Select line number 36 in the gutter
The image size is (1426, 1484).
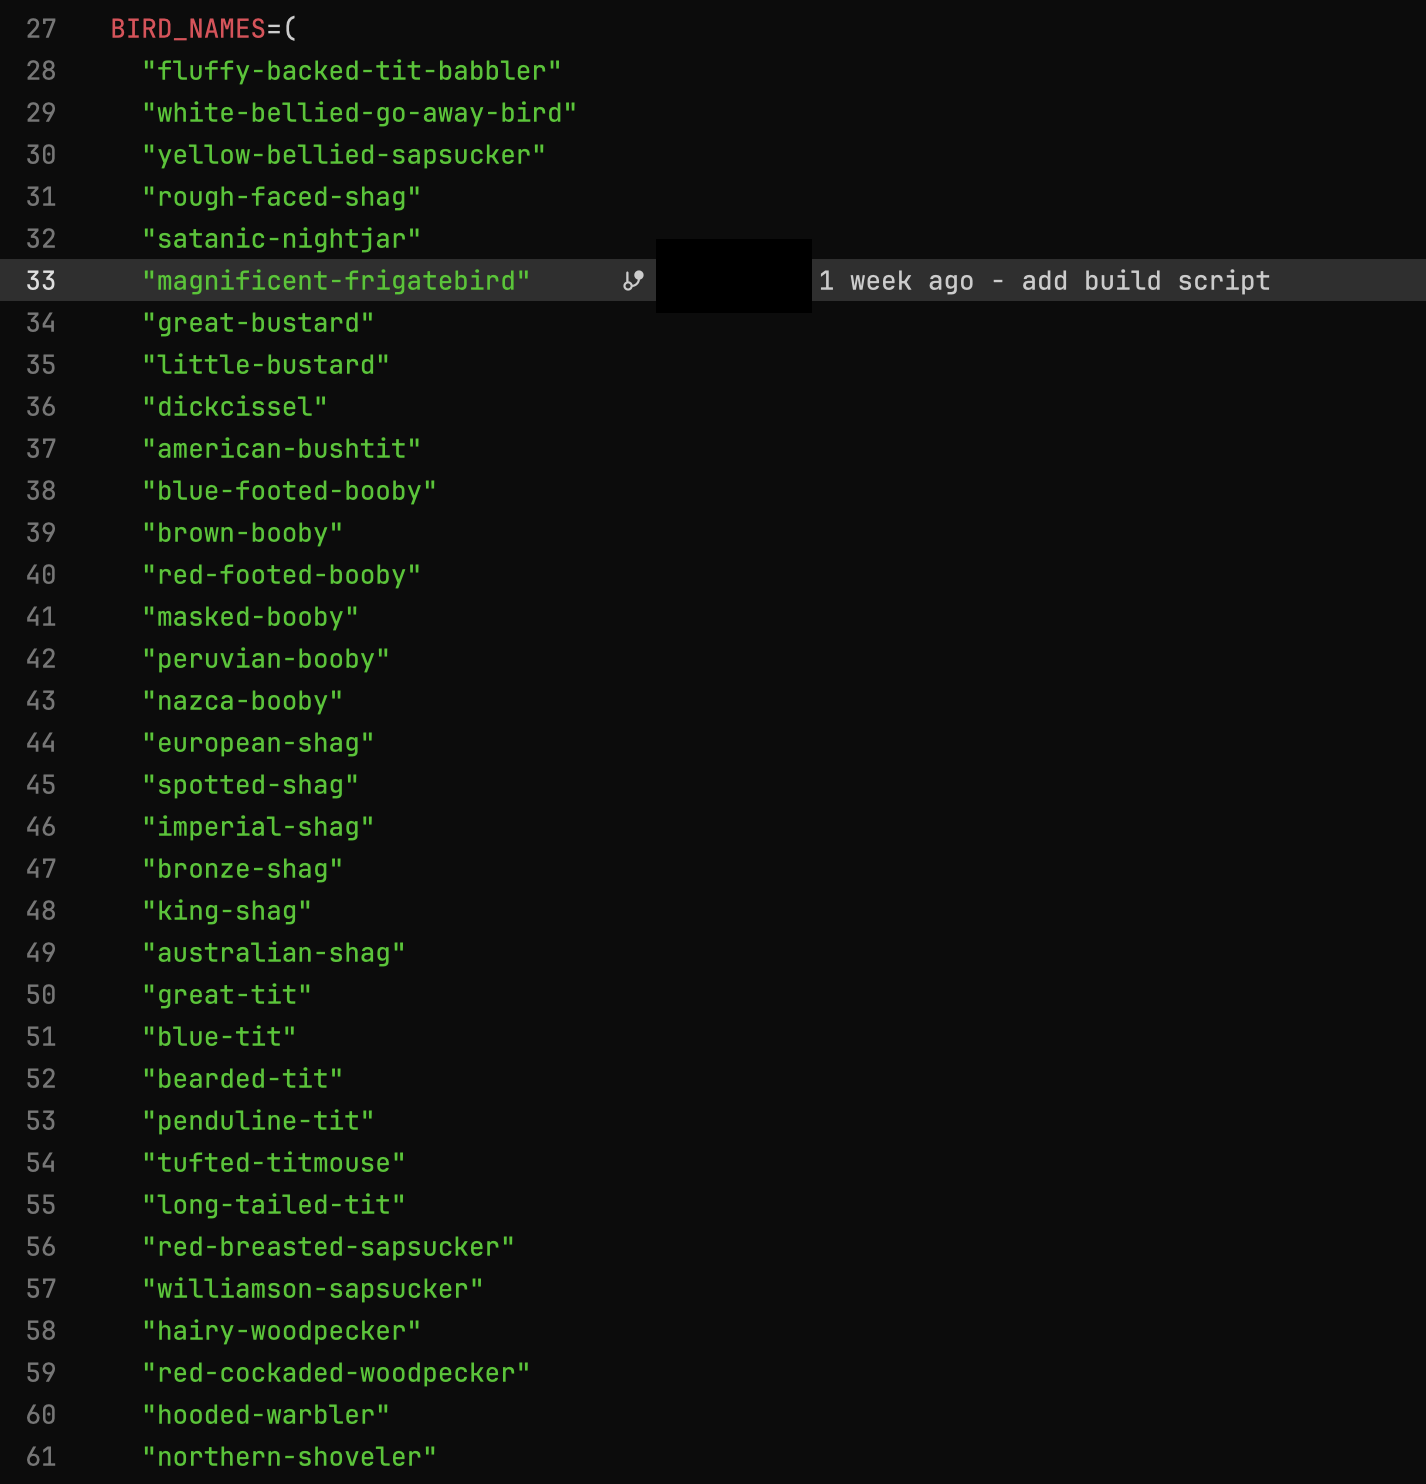41,407
